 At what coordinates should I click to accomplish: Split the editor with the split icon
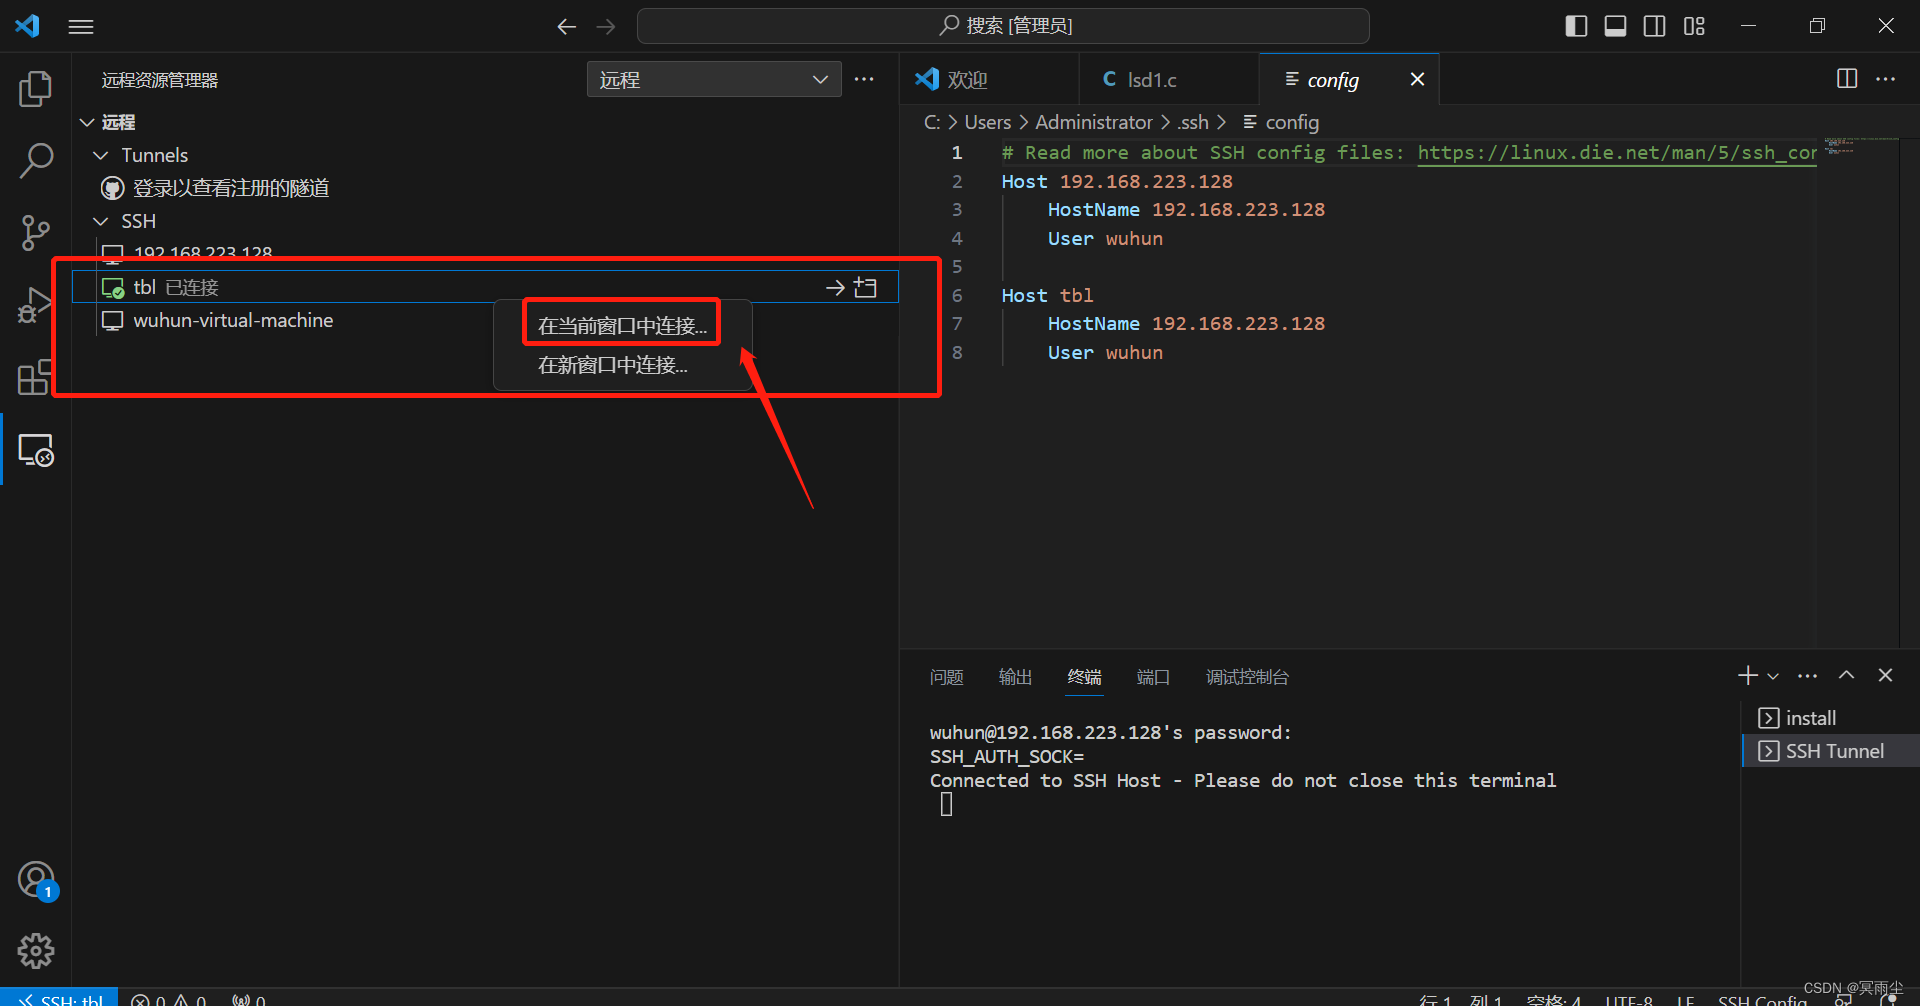[1846, 79]
